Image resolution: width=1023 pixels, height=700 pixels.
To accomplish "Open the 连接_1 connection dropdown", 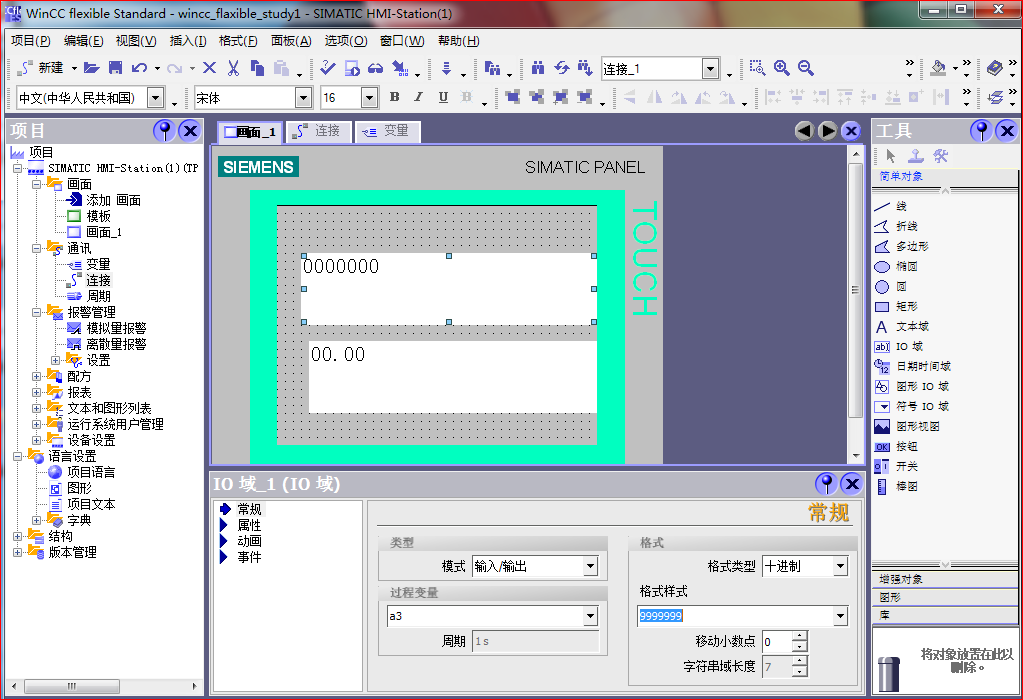I will click(710, 68).
